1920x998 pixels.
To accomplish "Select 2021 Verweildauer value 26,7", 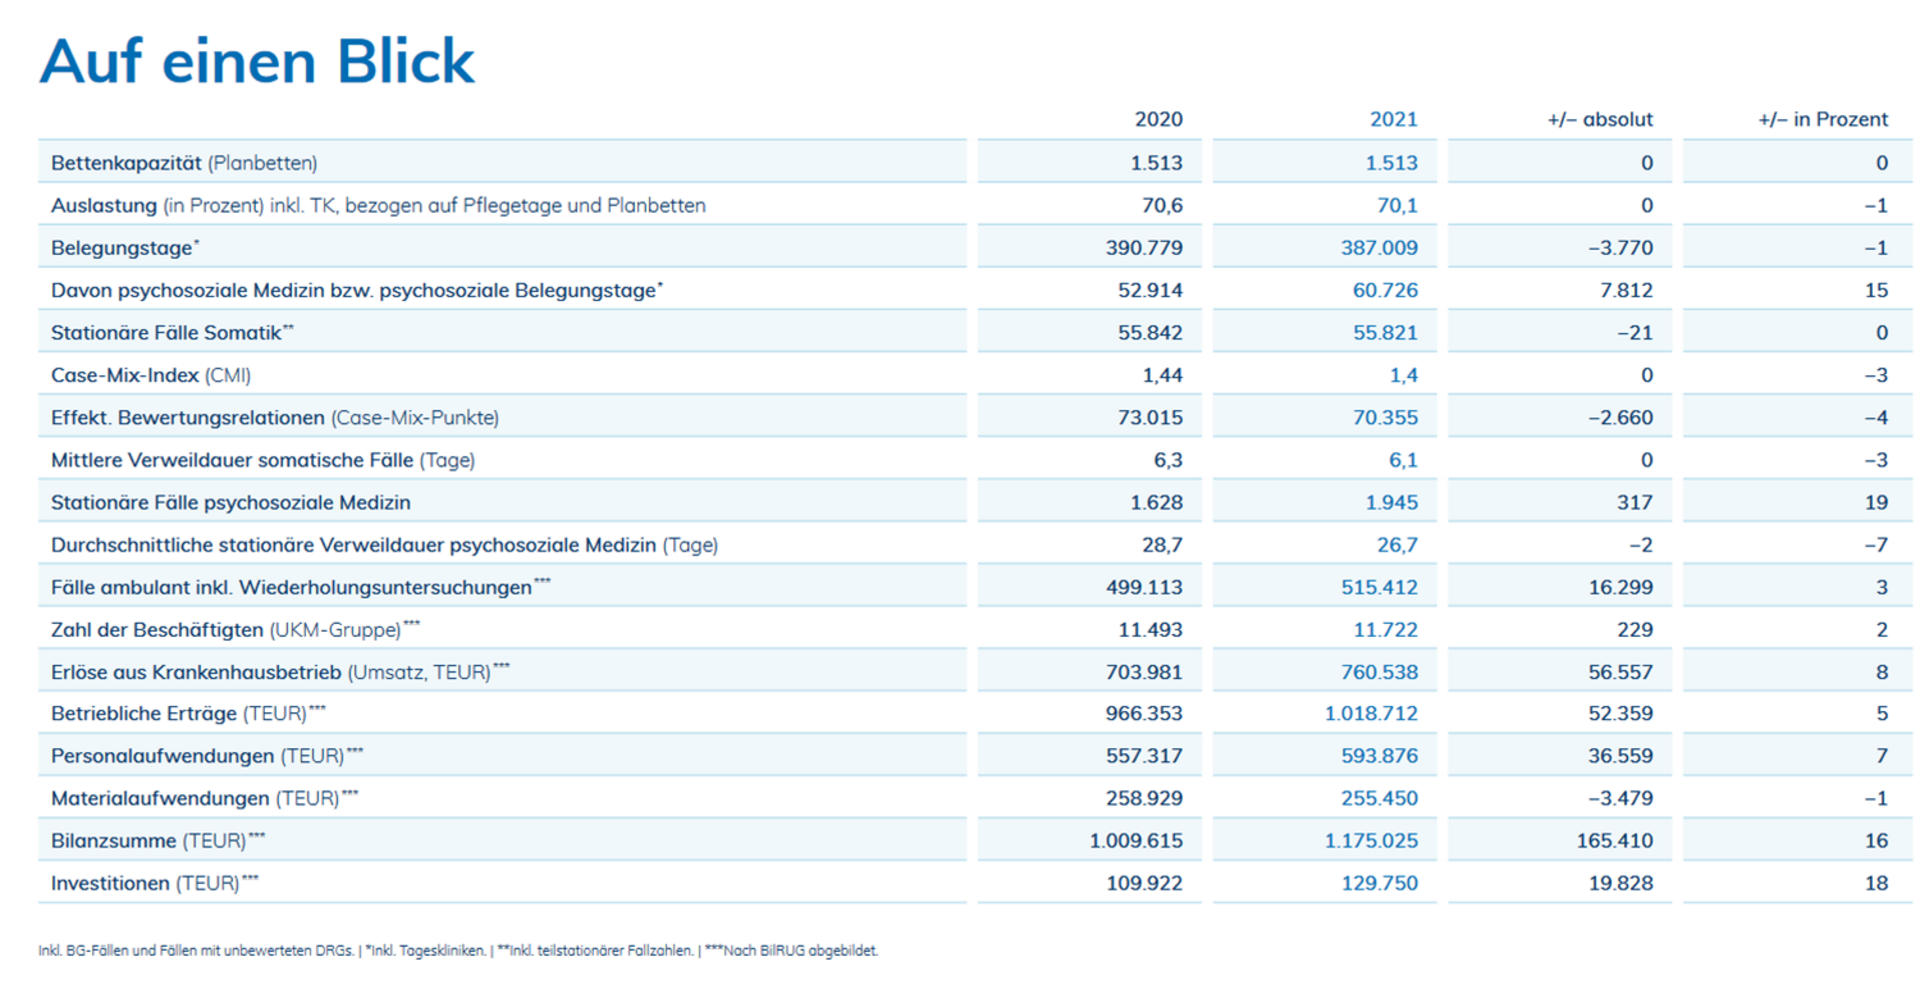I will (1397, 545).
